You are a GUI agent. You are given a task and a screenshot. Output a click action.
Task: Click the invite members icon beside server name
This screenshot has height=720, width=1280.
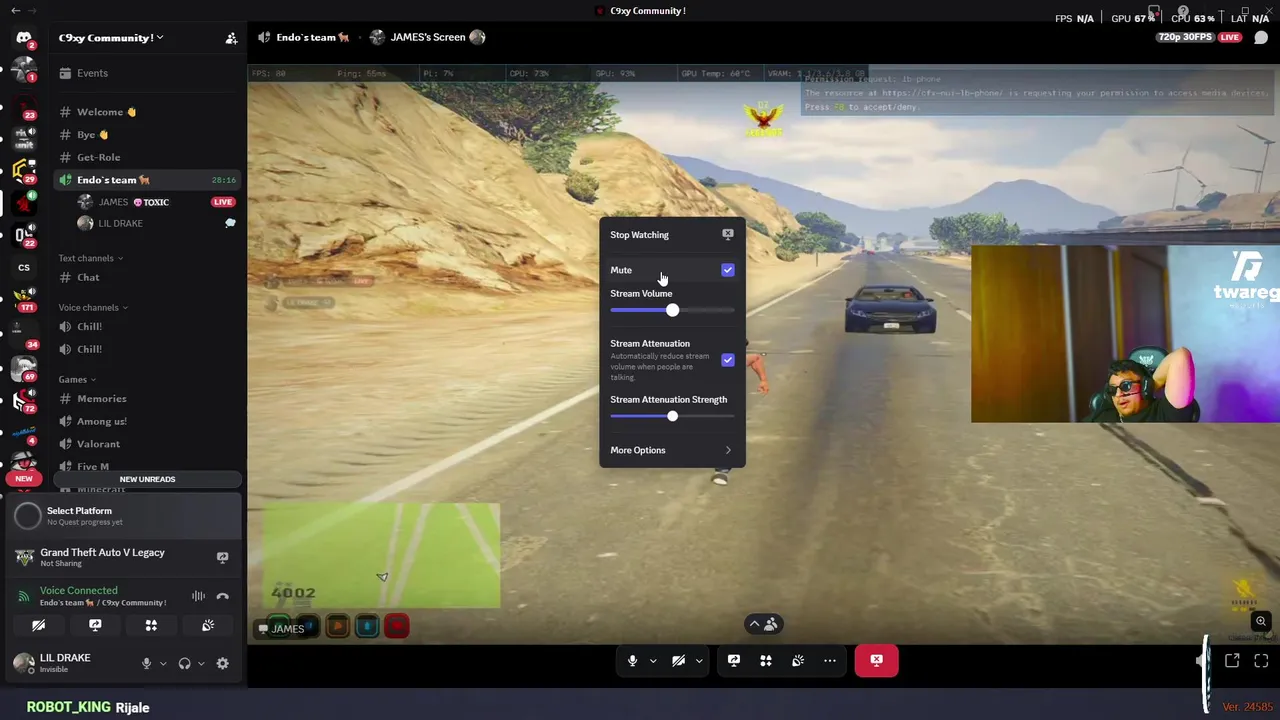coord(231,38)
